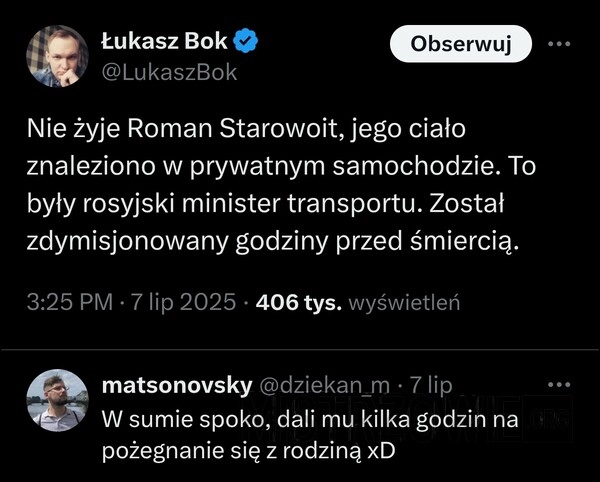Click the @LukaszBok handle
This screenshot has width=600, height=482.
tap(170, 73)
